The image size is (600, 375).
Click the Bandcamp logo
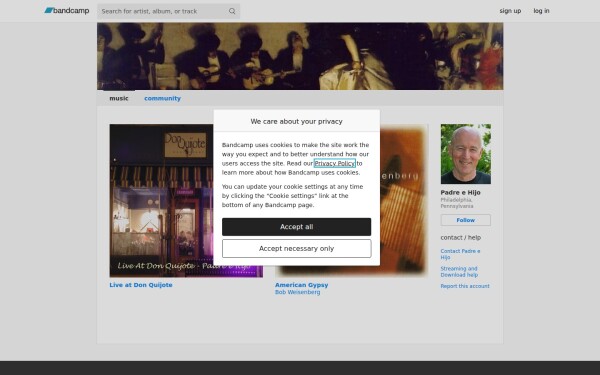pyautogui.click(x=67, y=11)
